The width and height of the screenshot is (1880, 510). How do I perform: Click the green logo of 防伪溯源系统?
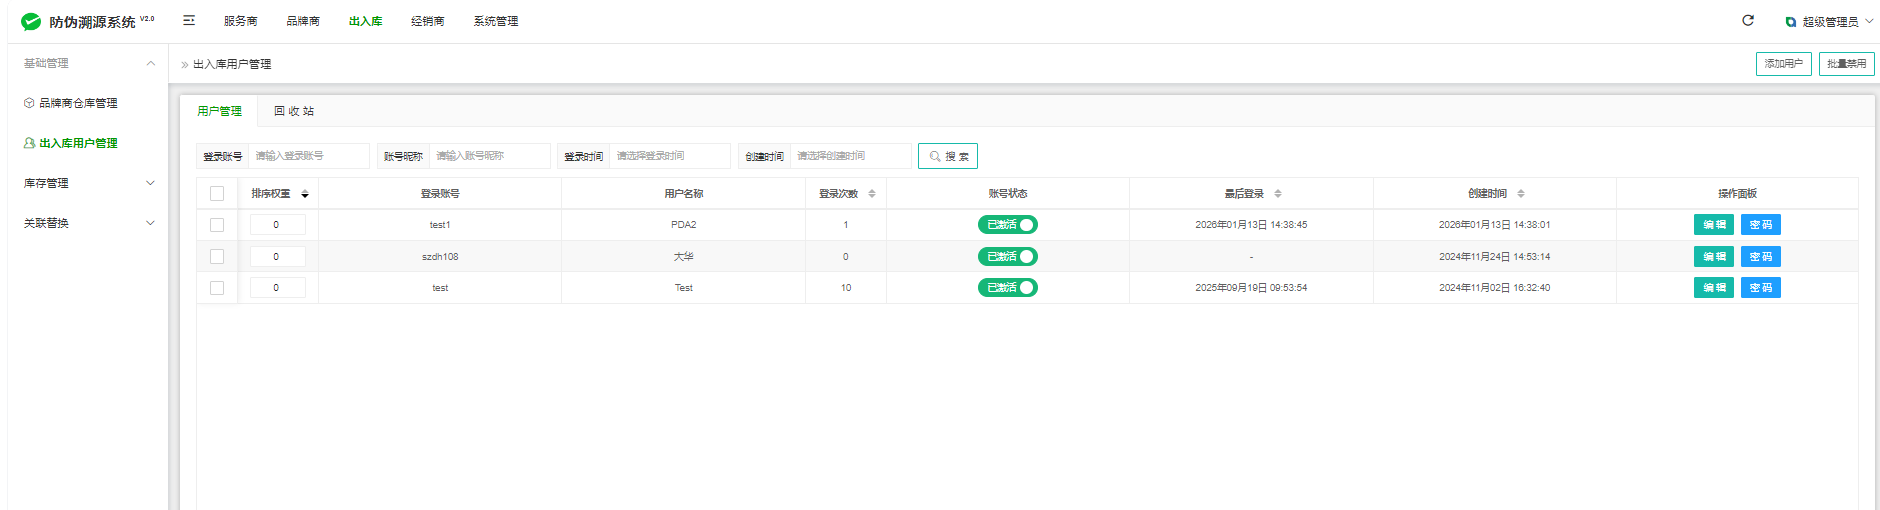point(31,21)
